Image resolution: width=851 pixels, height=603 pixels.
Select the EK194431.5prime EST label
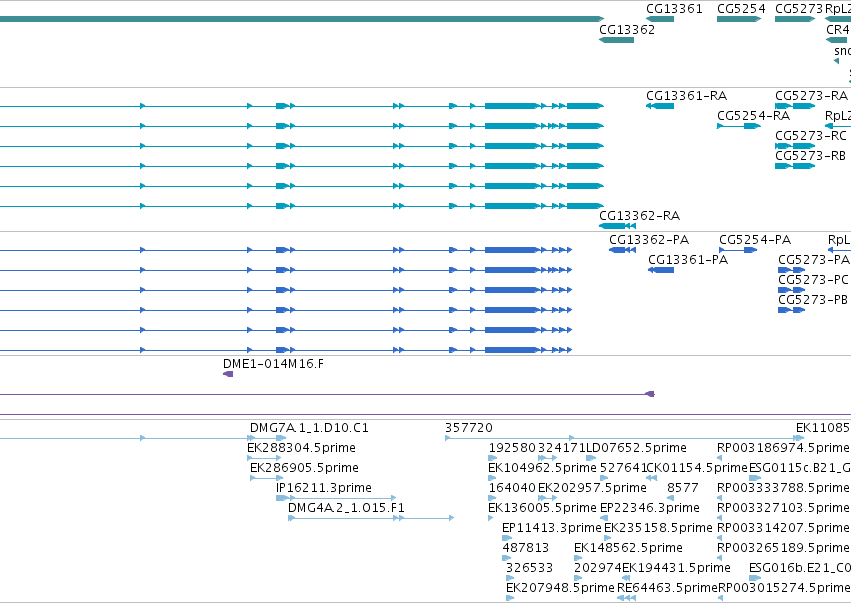click(x=676, y=568)
